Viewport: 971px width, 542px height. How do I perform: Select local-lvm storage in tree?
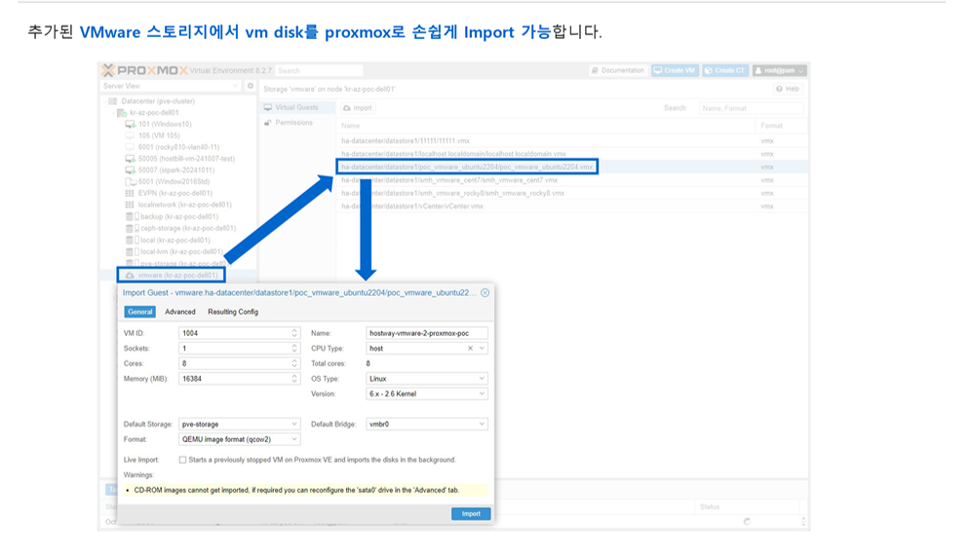pyautogui.click(x=181, y=252)
